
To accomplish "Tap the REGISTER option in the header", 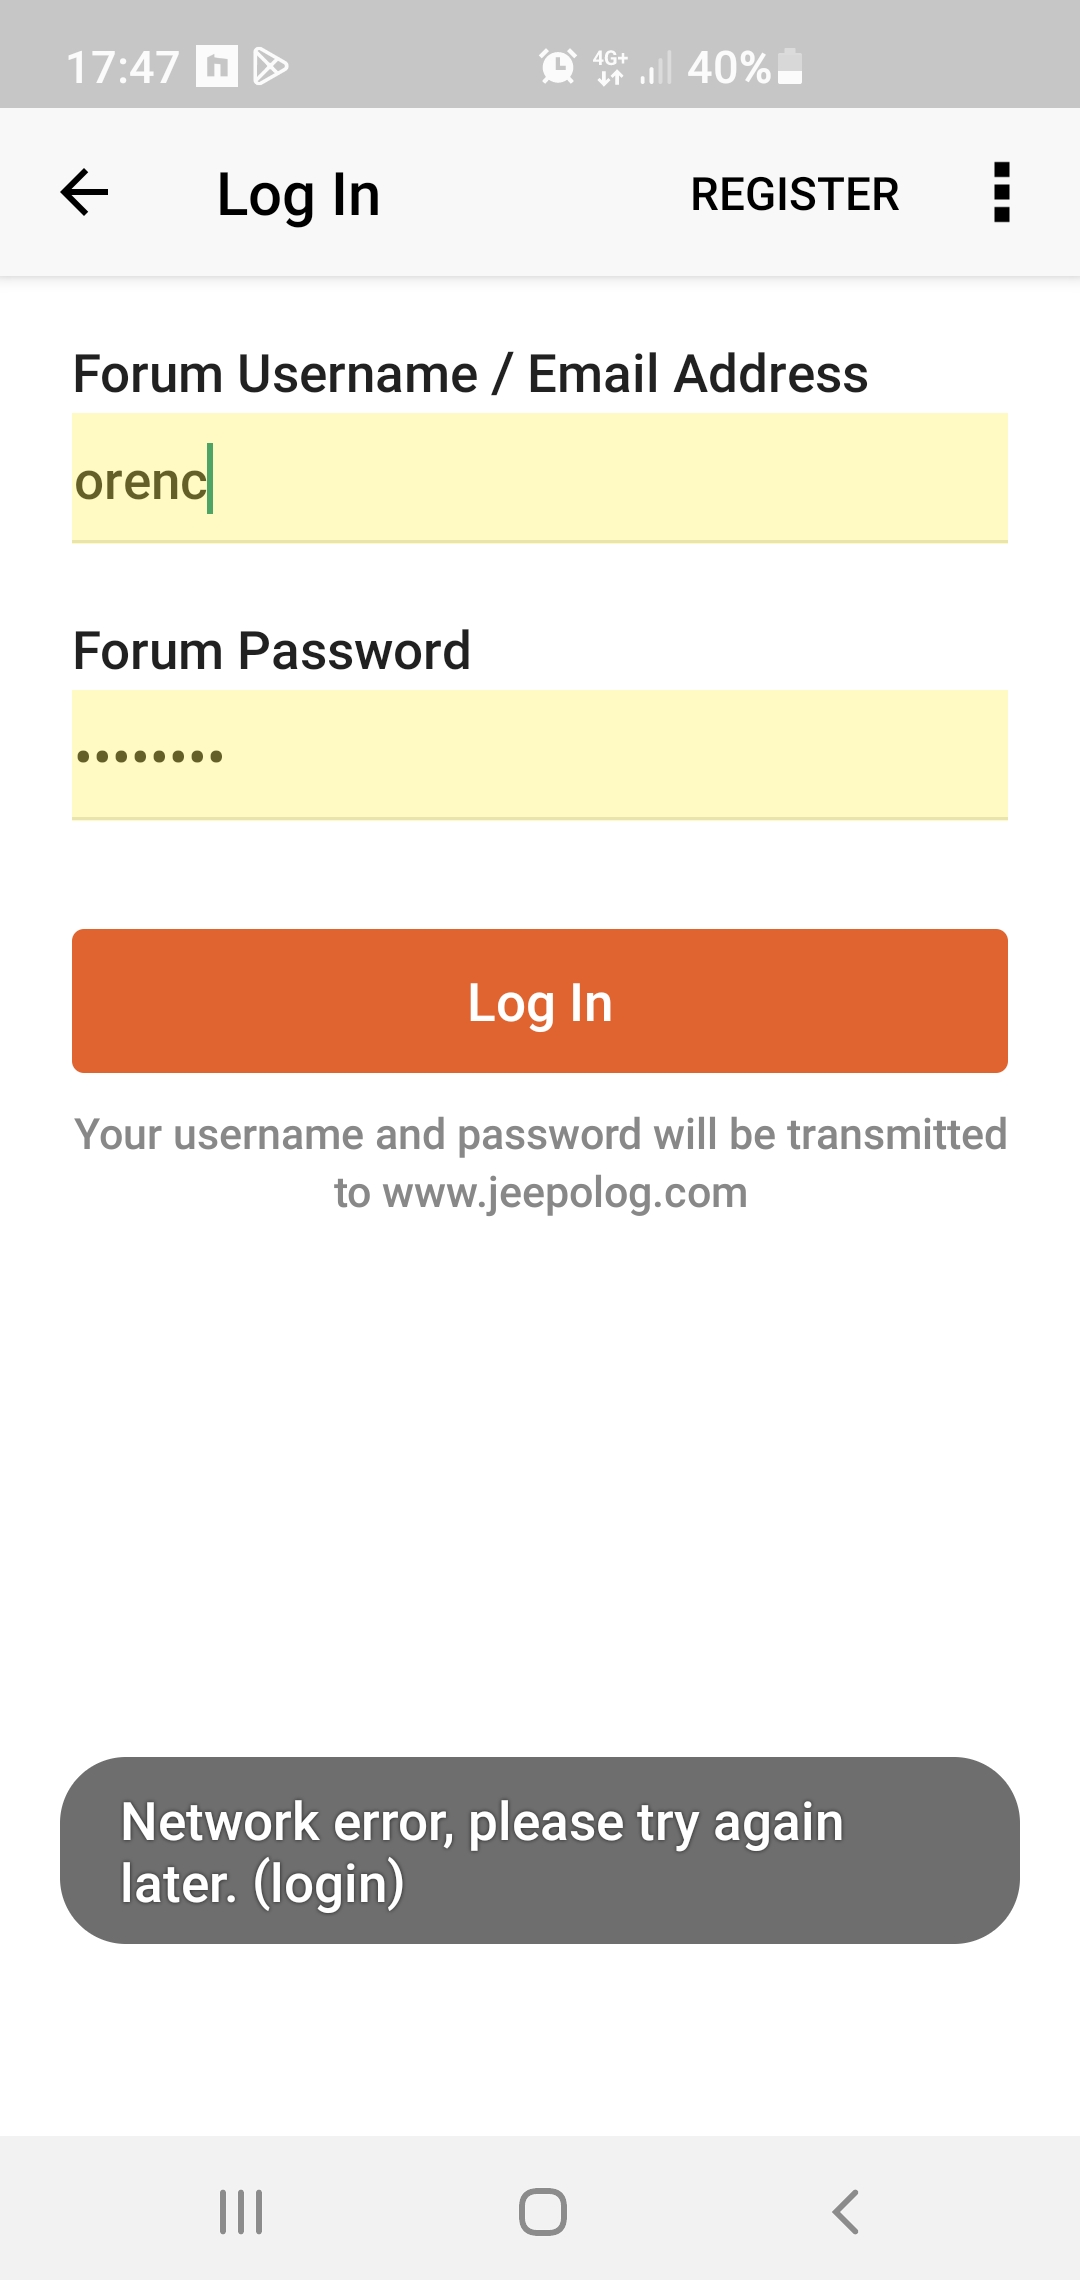I will (x=795, y=194).
